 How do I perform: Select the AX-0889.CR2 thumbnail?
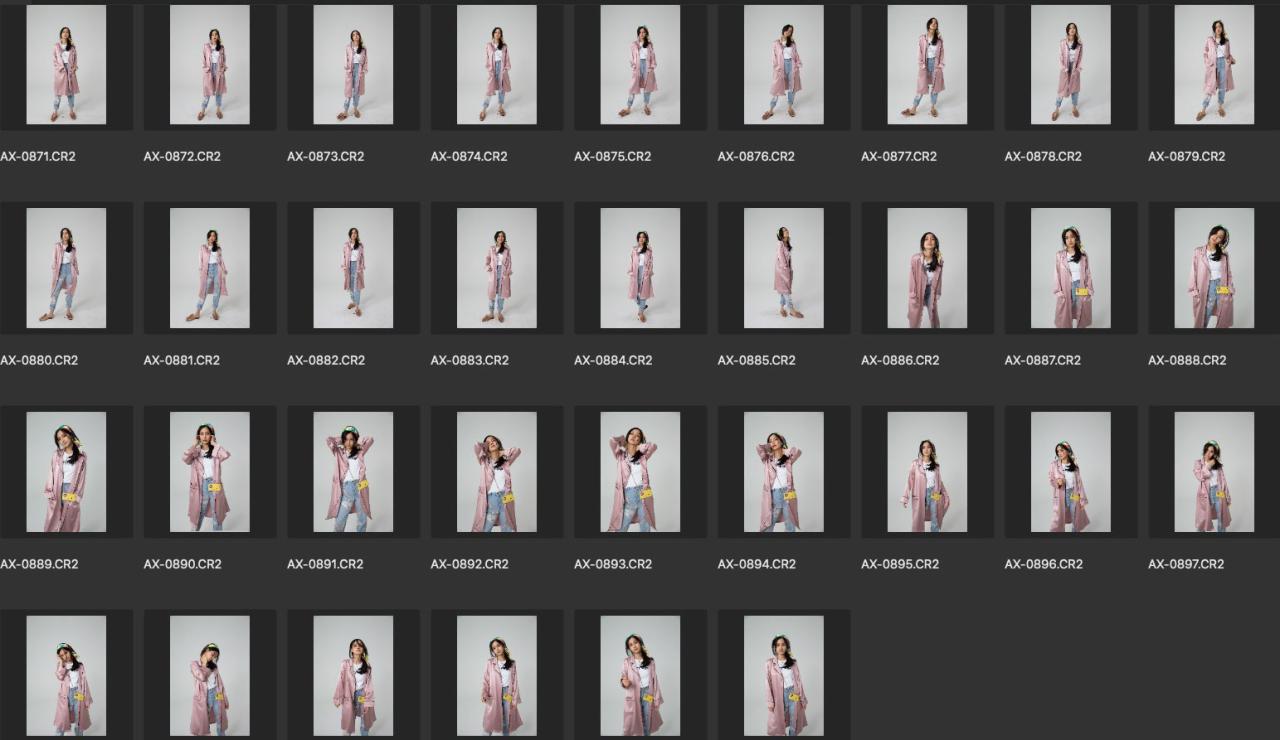[66, 472]
